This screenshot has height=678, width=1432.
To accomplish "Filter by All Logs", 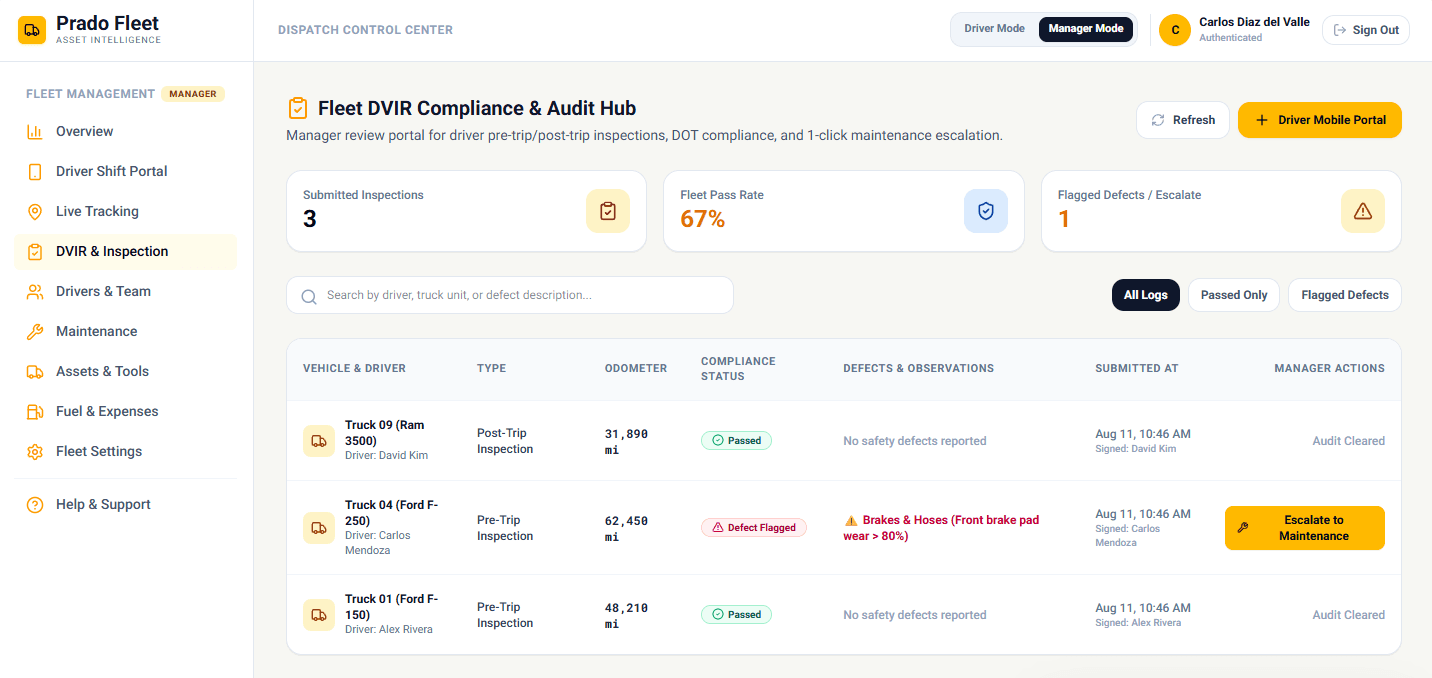I will coord(1146,295).
